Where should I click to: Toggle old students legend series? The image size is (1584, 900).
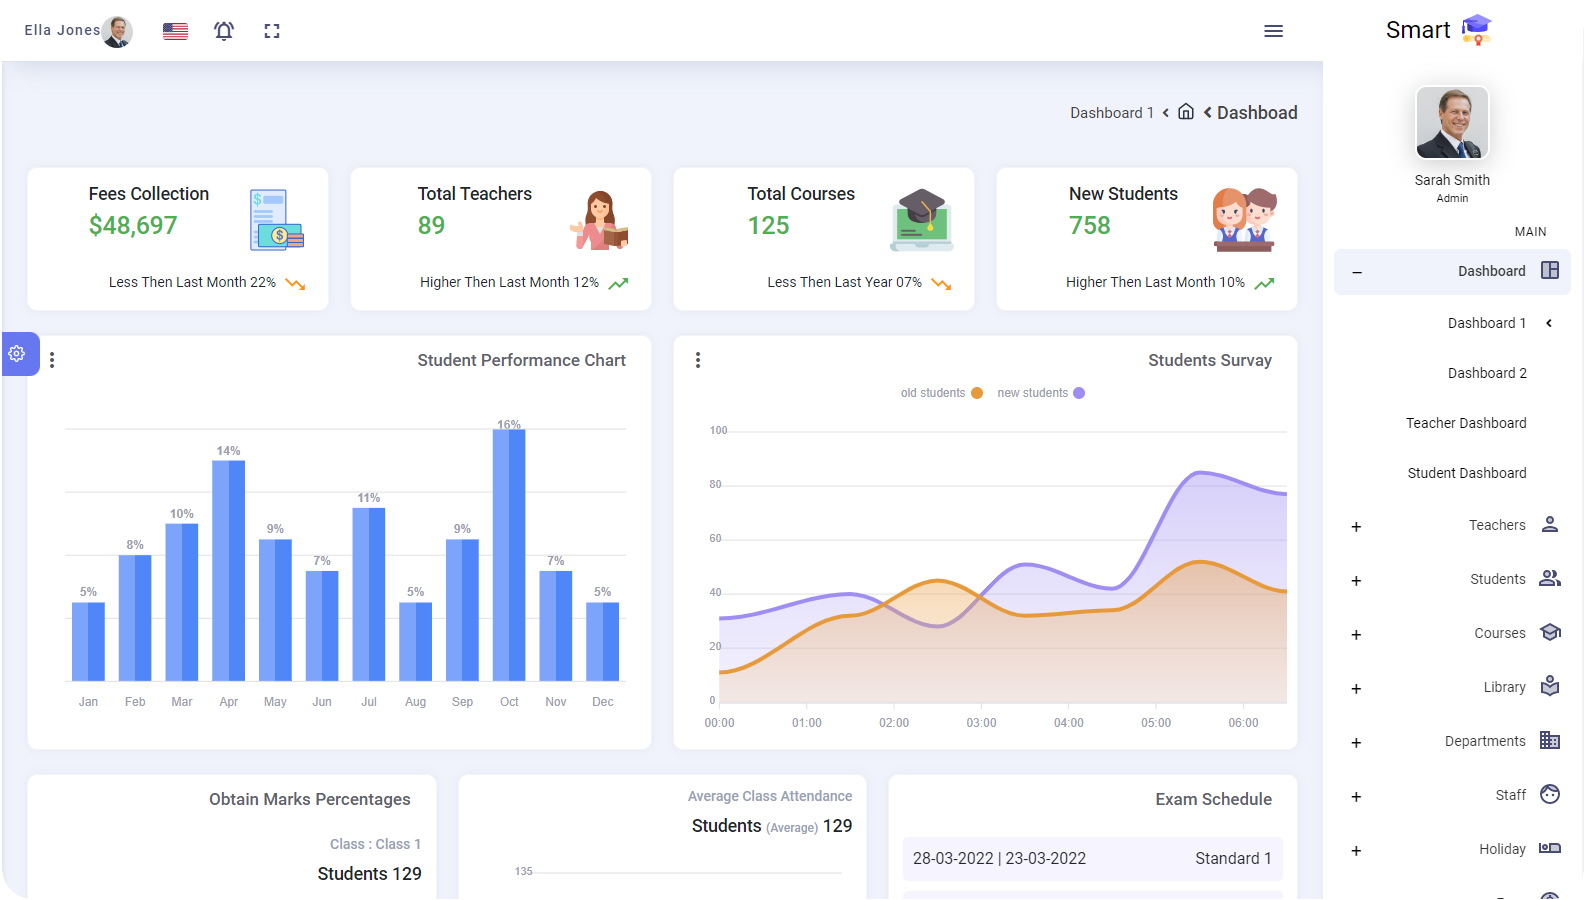coord(941,393)
